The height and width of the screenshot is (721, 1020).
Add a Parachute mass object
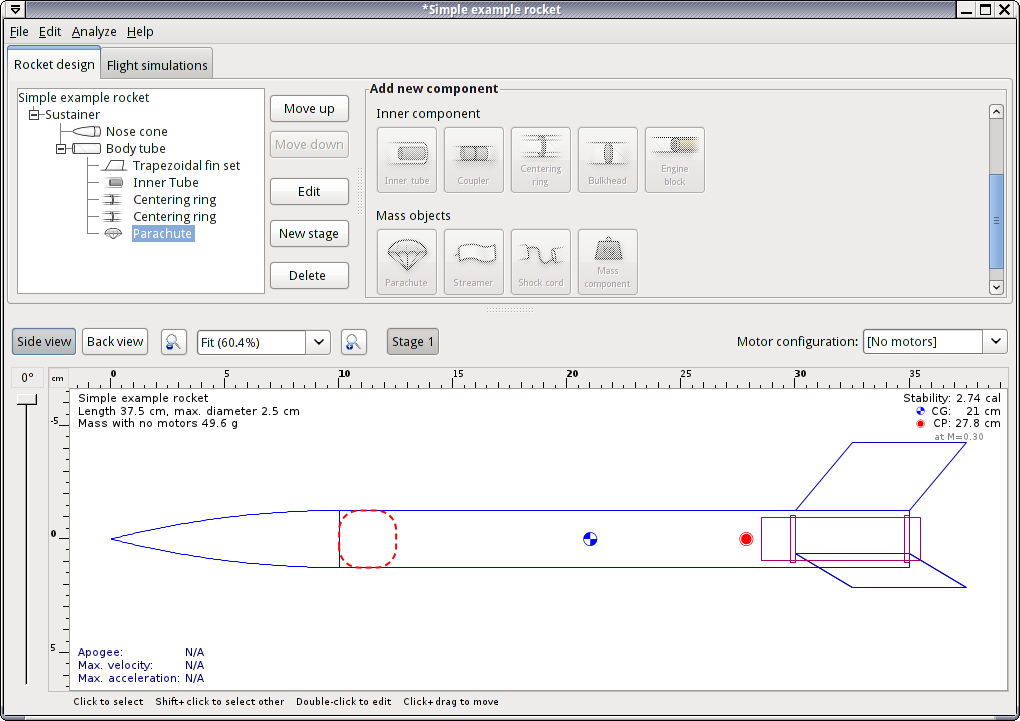406,261
